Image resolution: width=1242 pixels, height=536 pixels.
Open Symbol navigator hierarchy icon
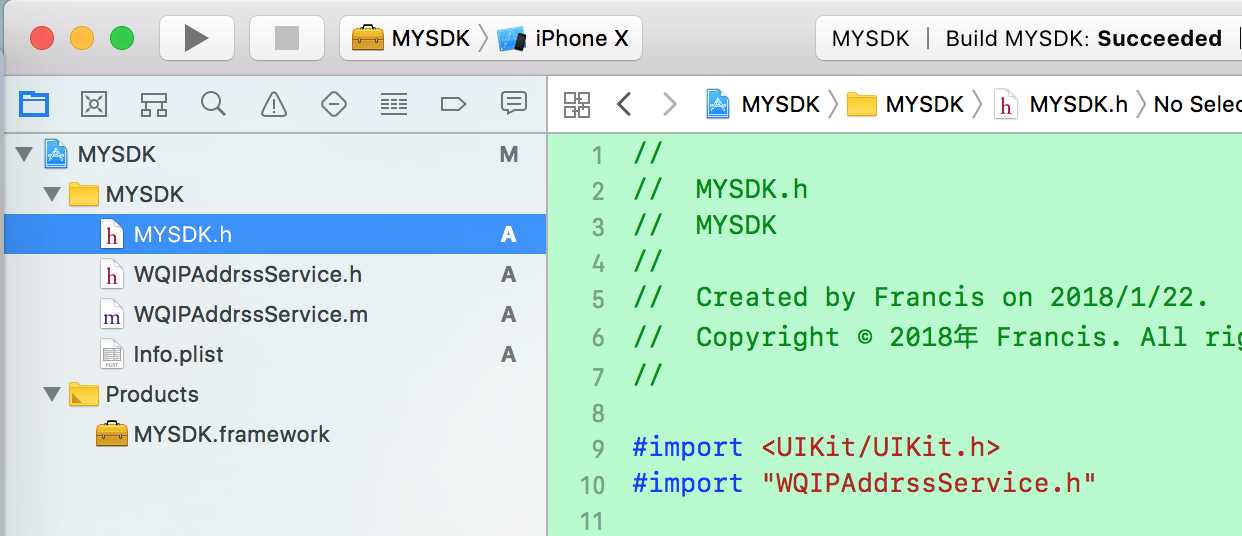click(x=153, y=103)
